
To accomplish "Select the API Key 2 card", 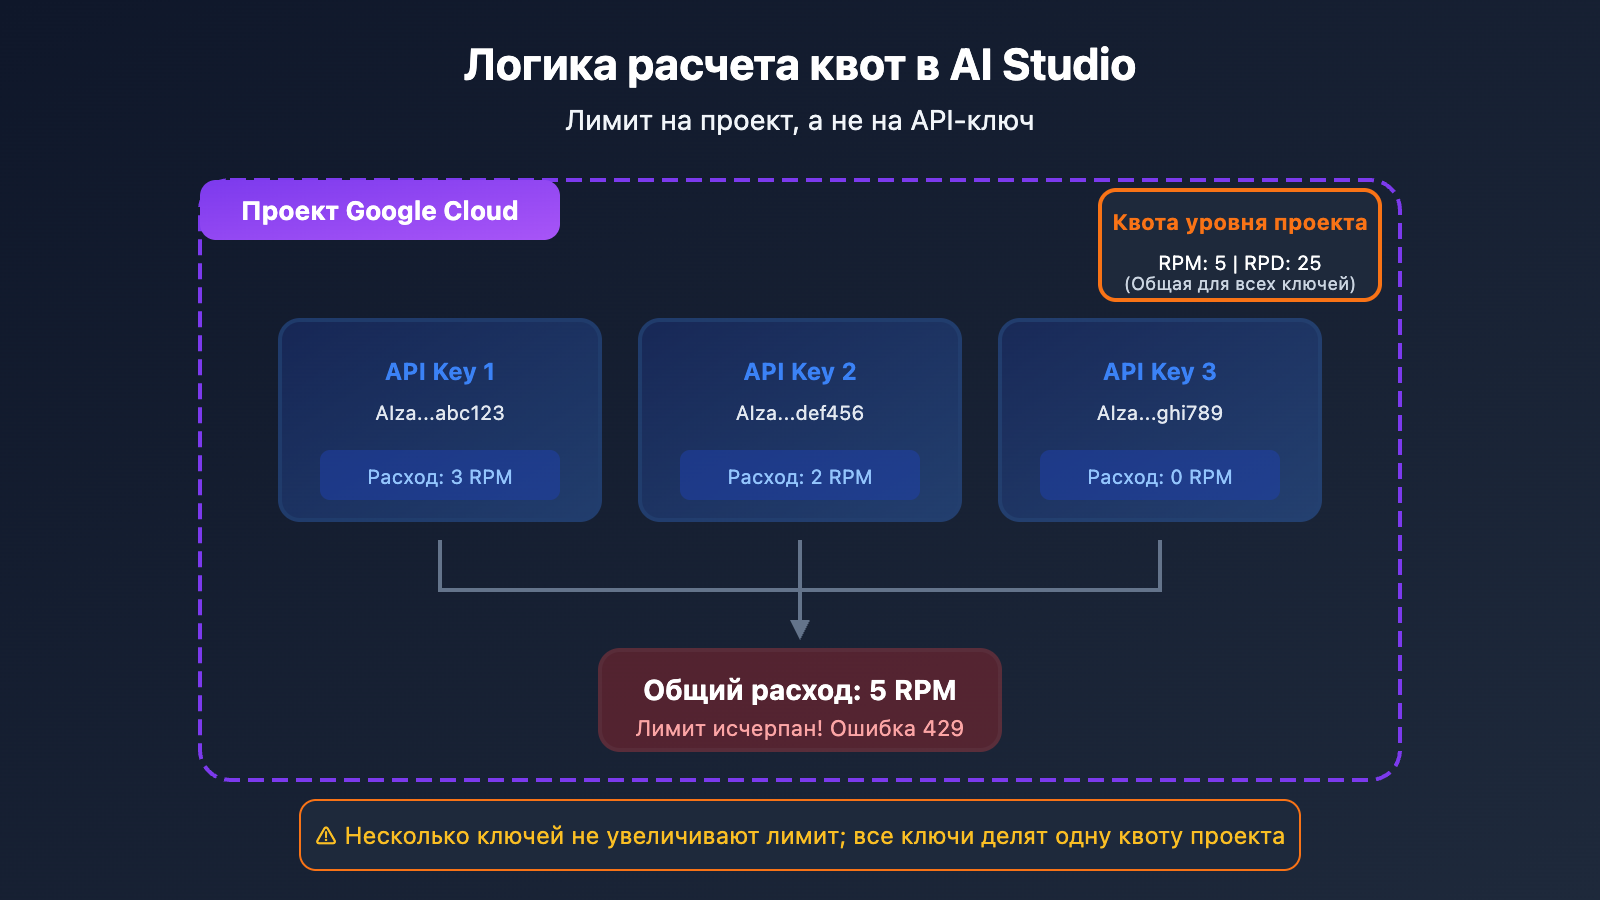I will coord(800,420).
